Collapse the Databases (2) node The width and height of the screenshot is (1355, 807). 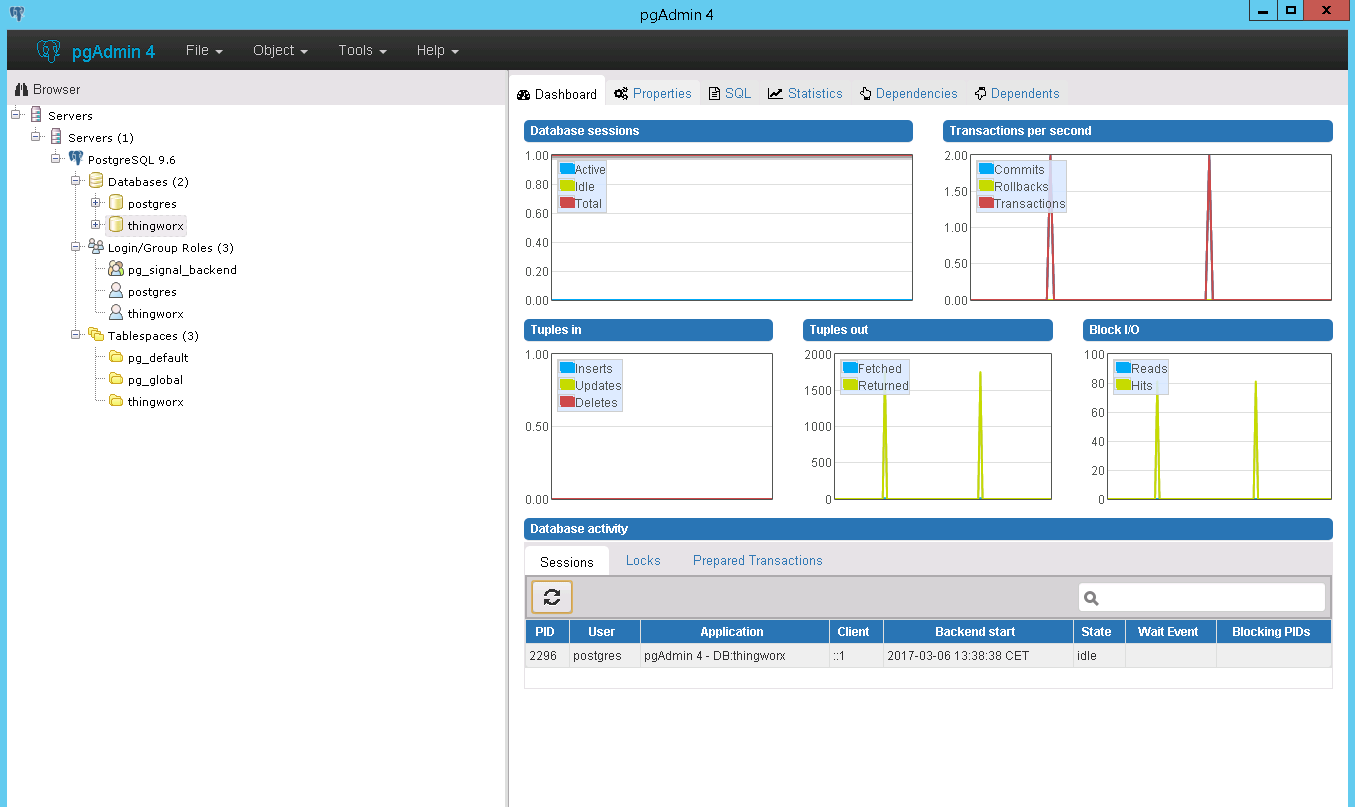pos(76,181)
